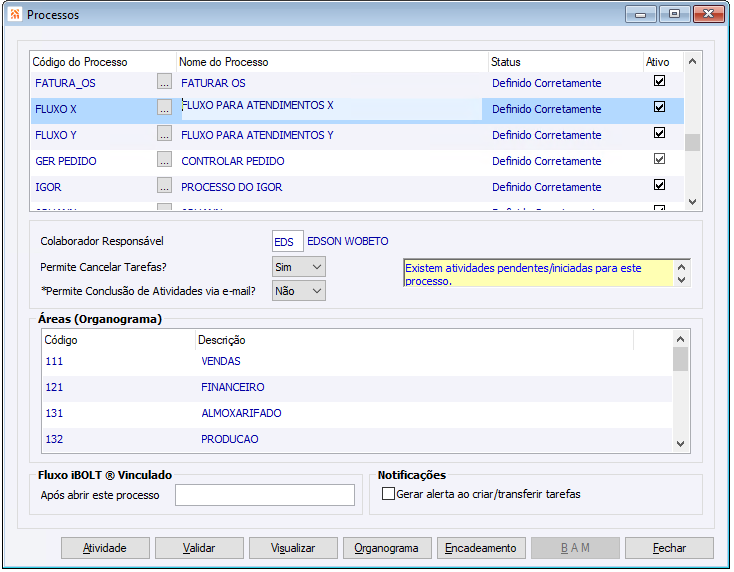Click the process list scroll up arrow
Viewport: 734px width, 572px height.
tap(692, 62)
